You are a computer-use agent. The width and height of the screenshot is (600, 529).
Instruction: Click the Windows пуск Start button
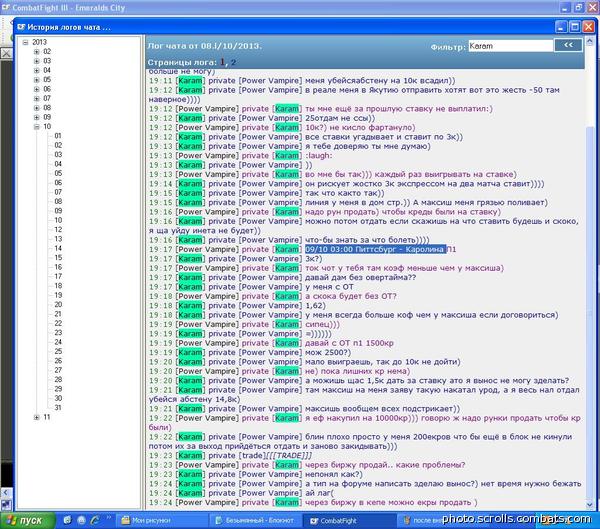26,521
